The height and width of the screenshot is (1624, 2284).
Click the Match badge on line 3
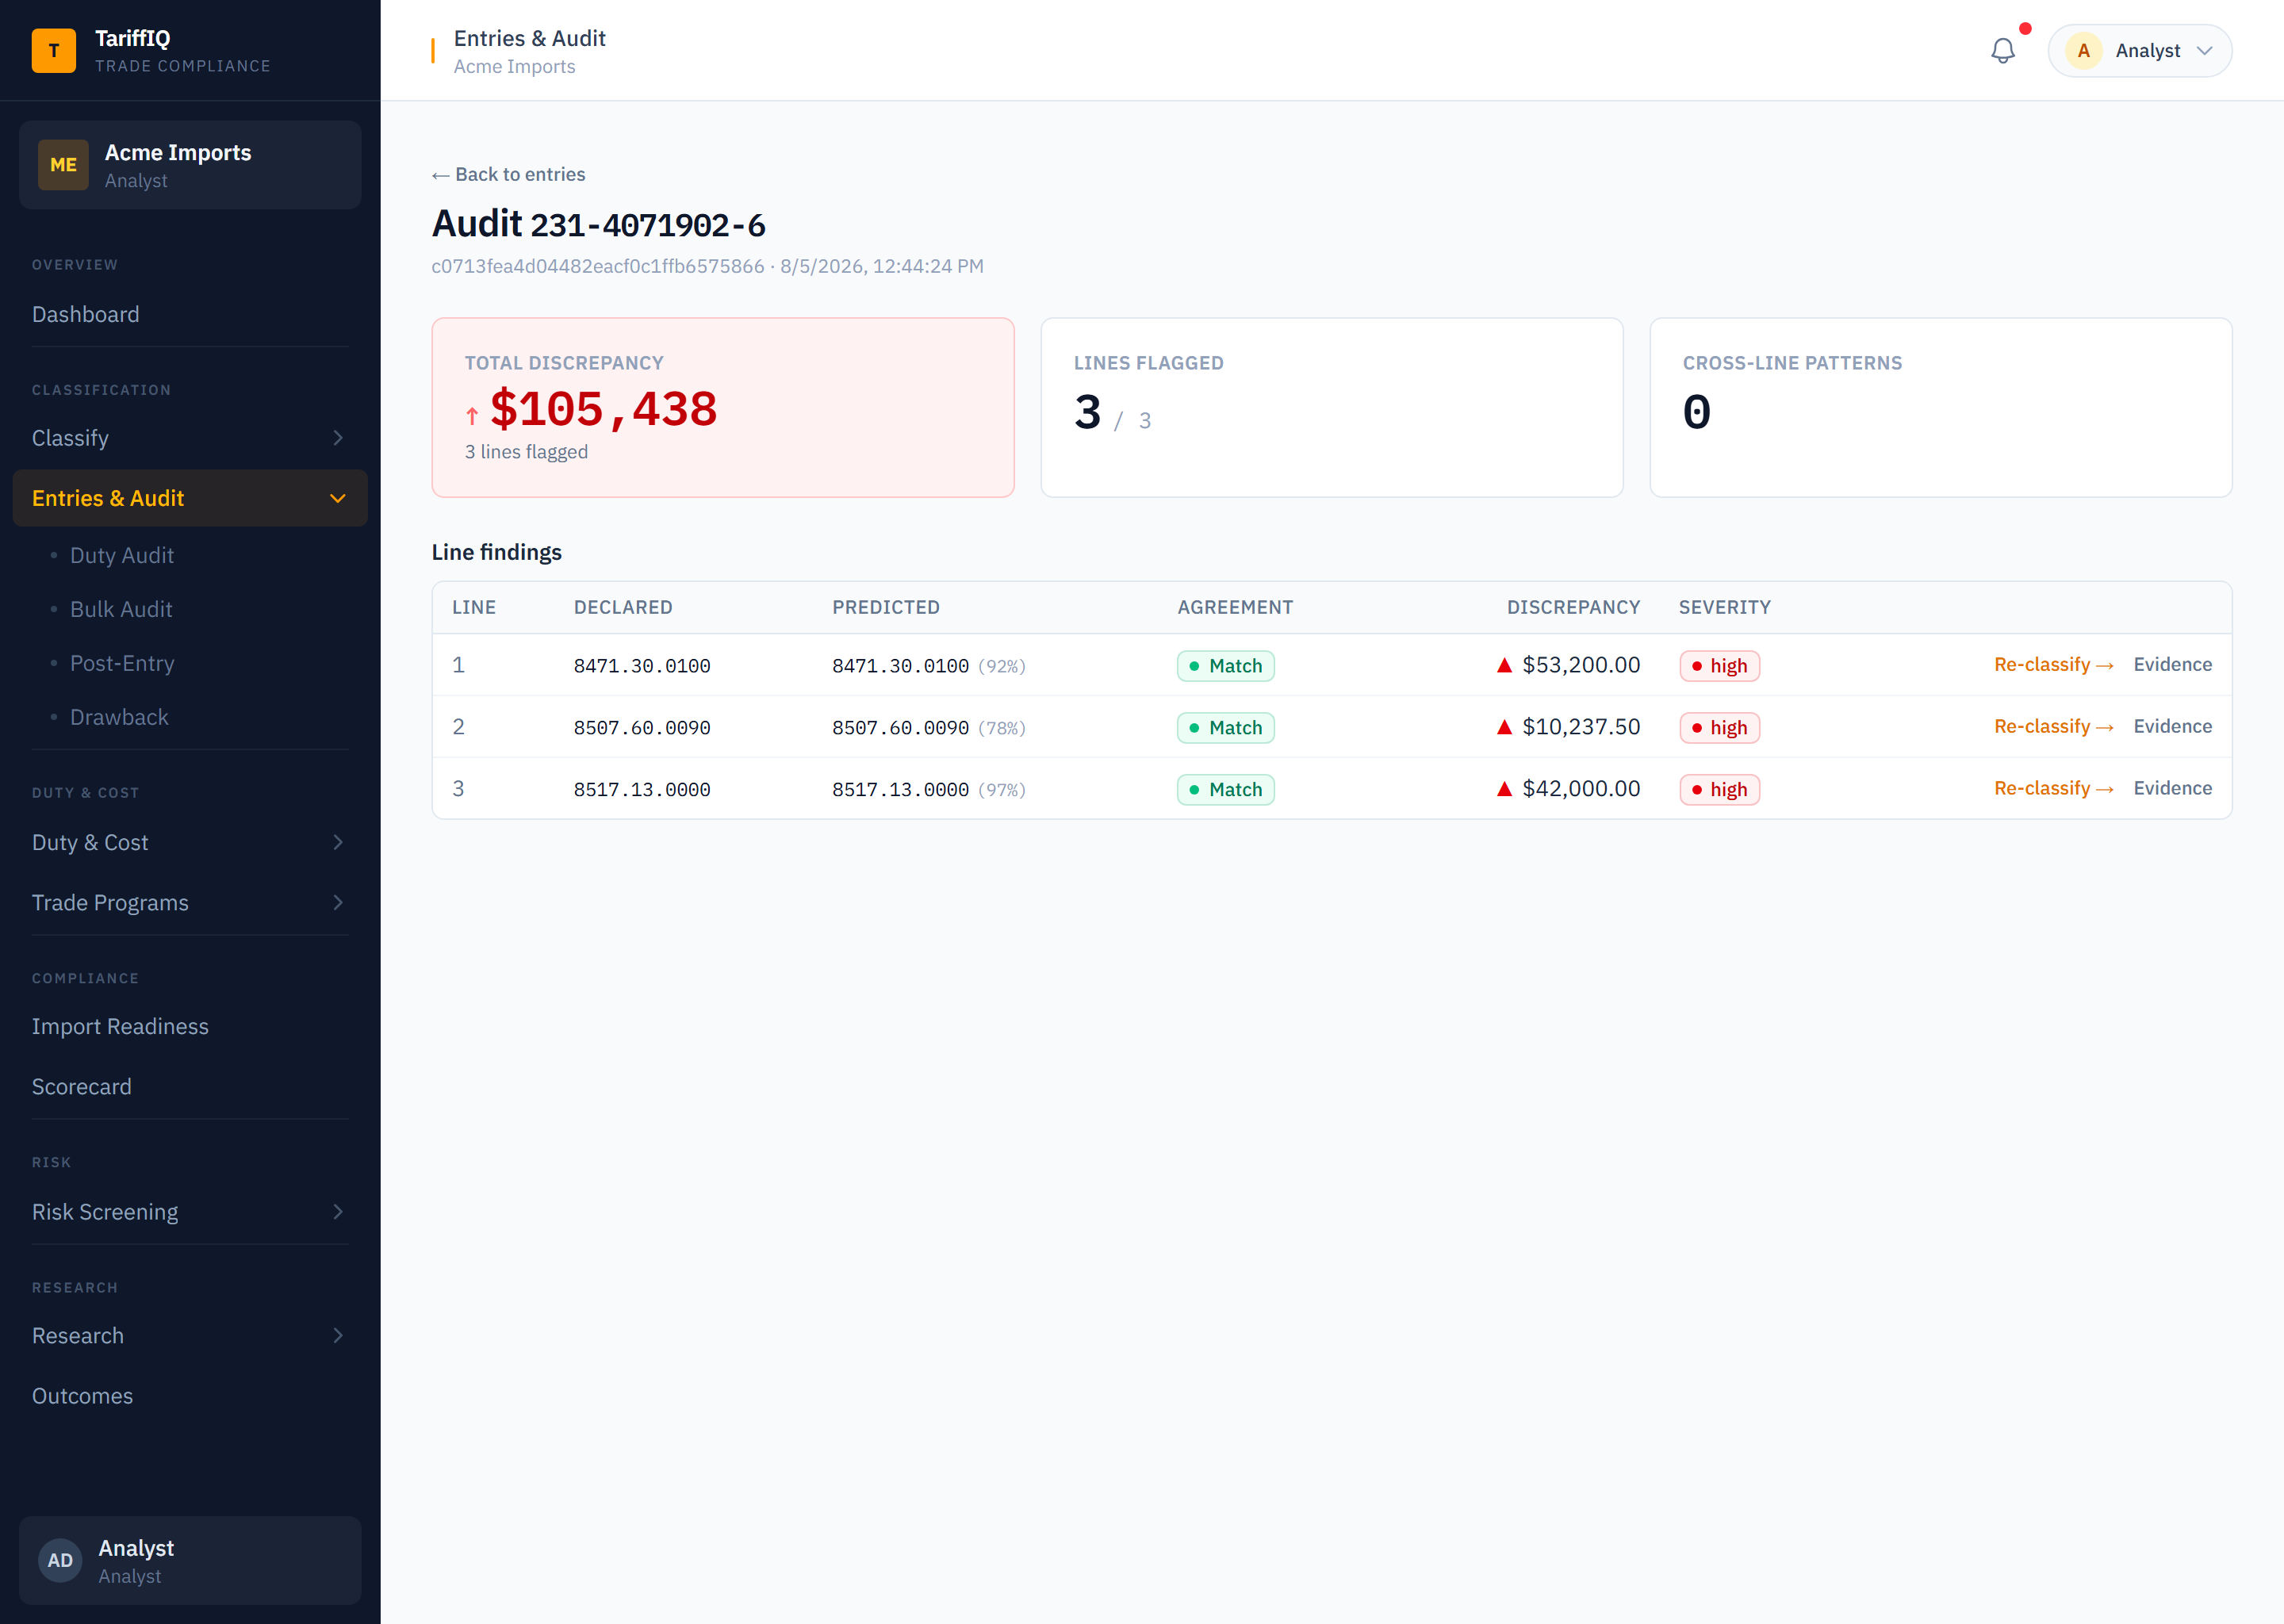coord(1226,790)
